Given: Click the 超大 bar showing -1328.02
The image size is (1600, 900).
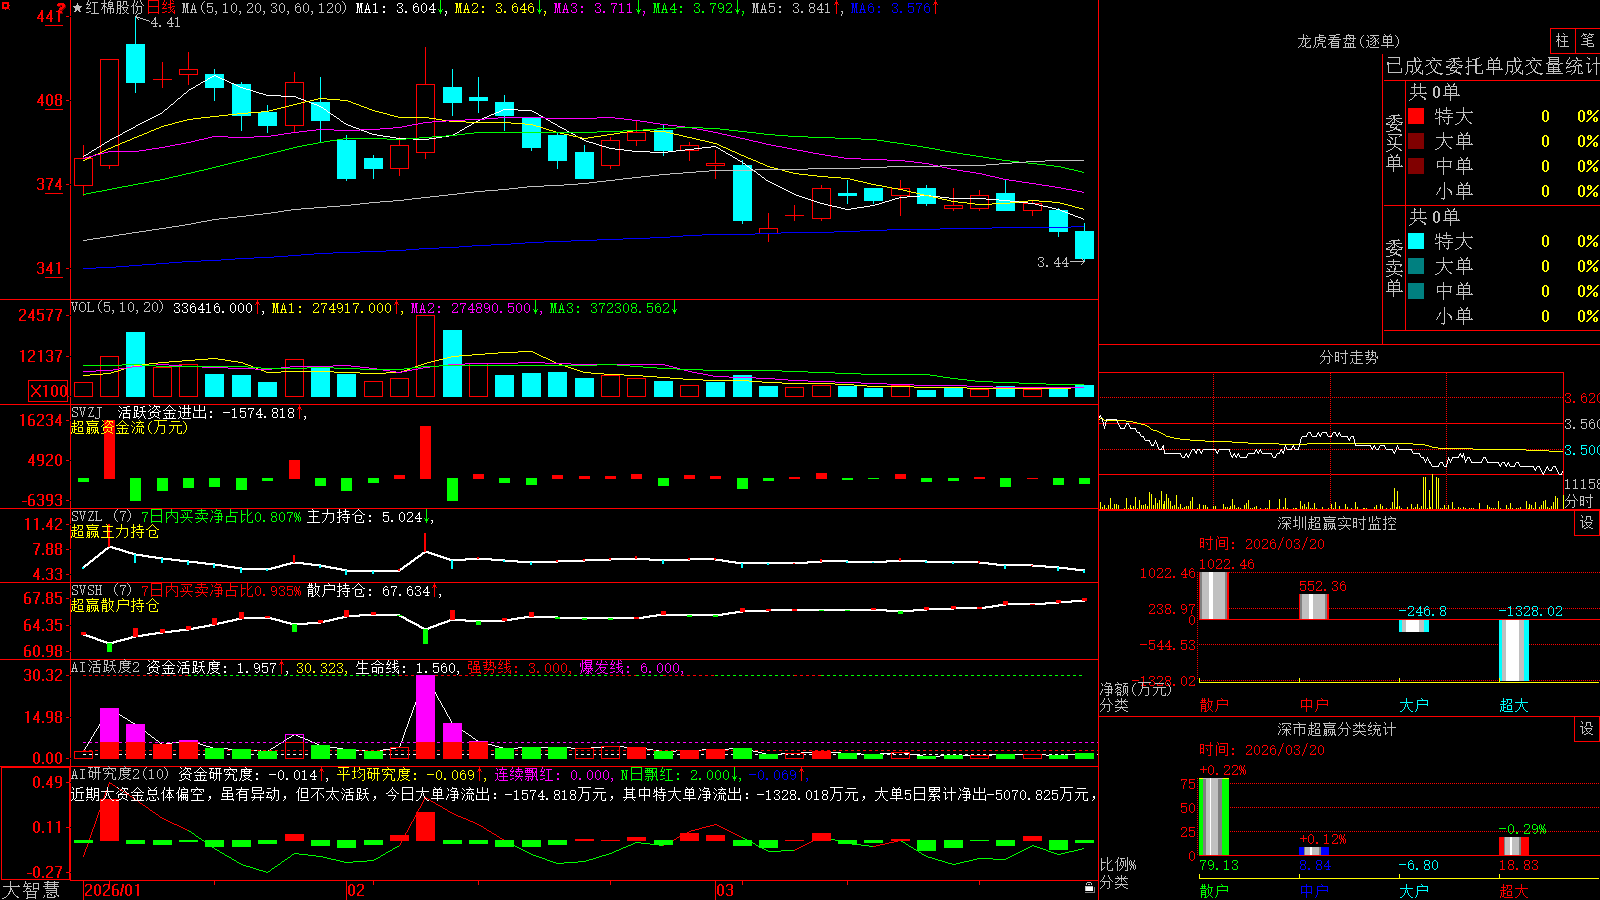Looking at the screenshot, I should (1514, 650).
